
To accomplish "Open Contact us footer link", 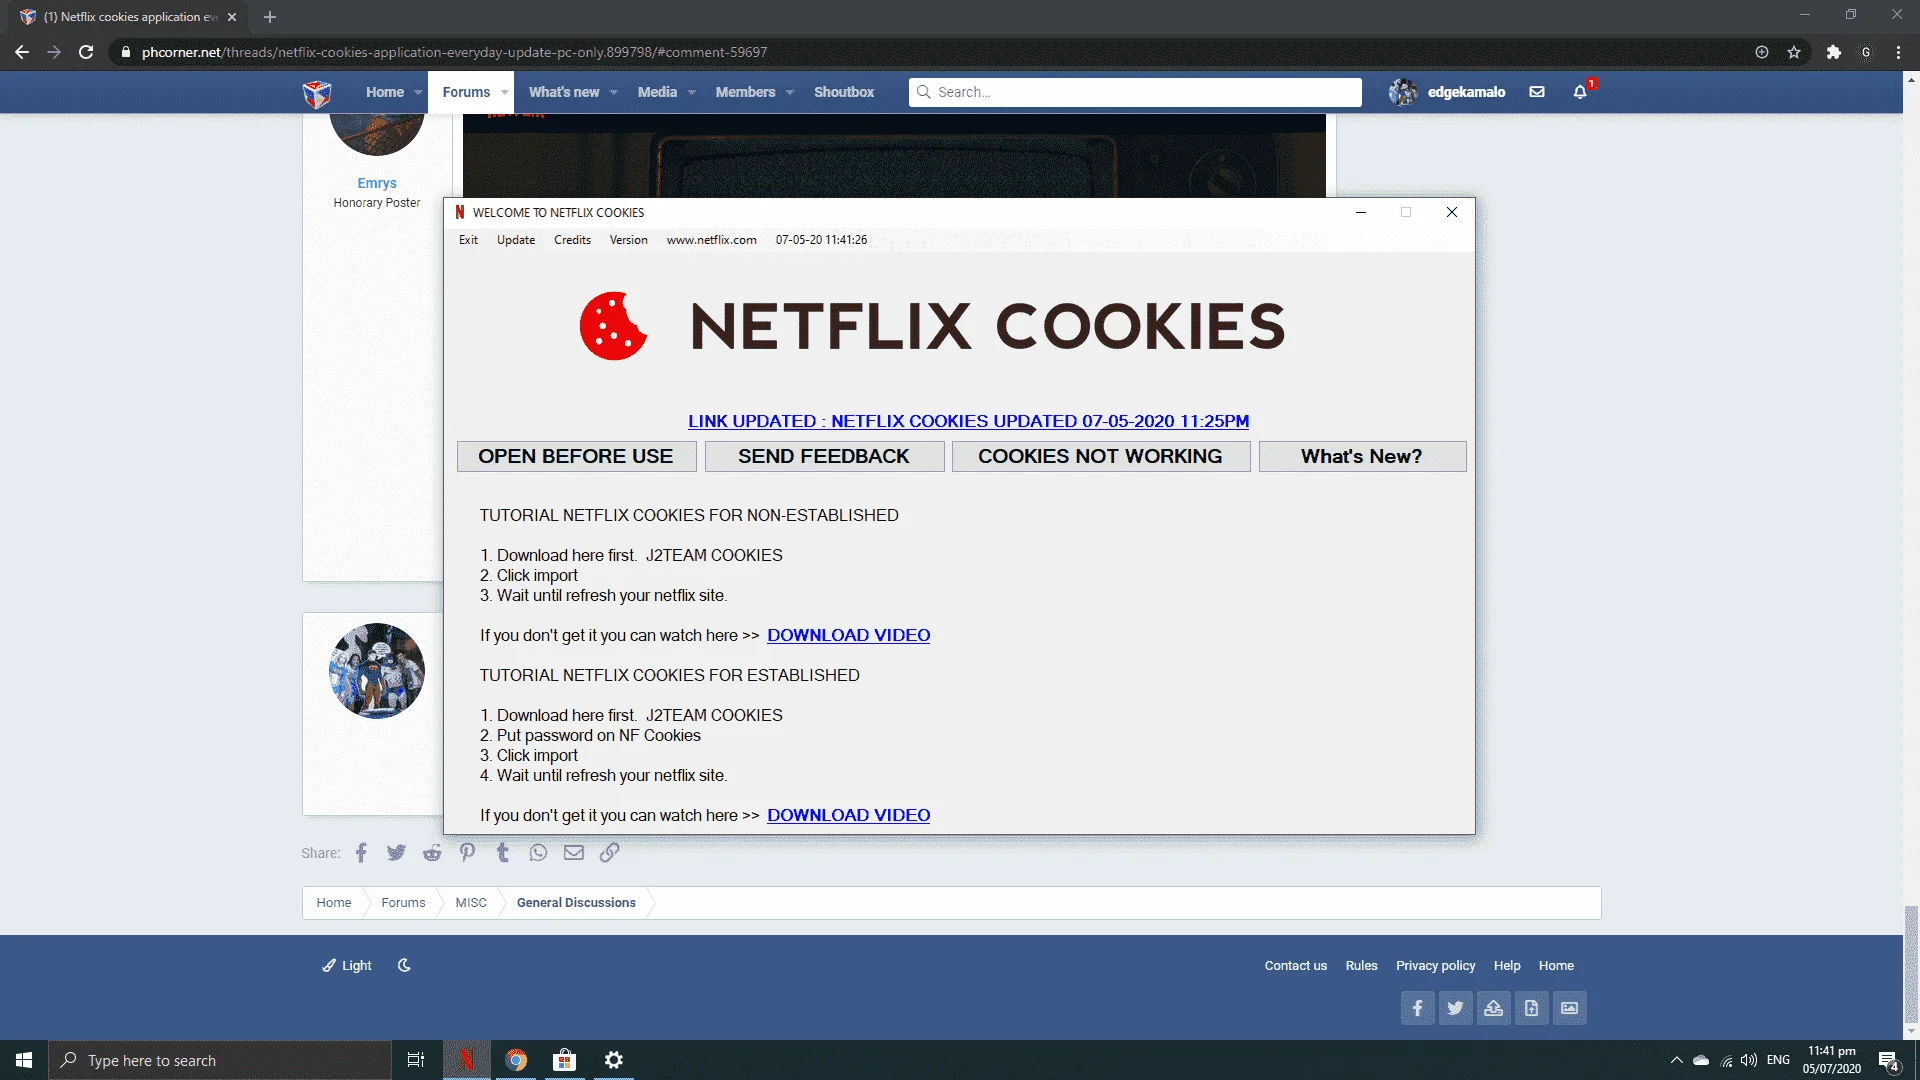I will coord(1295,966).
